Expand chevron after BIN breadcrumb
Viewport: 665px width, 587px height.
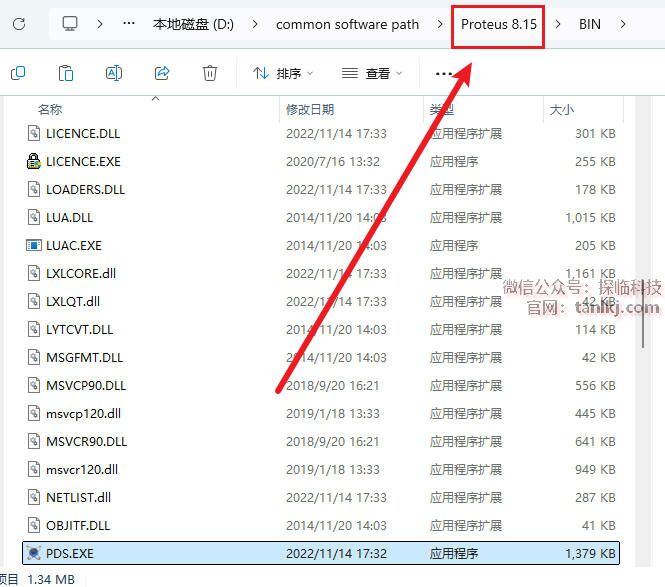pos(623,24)
